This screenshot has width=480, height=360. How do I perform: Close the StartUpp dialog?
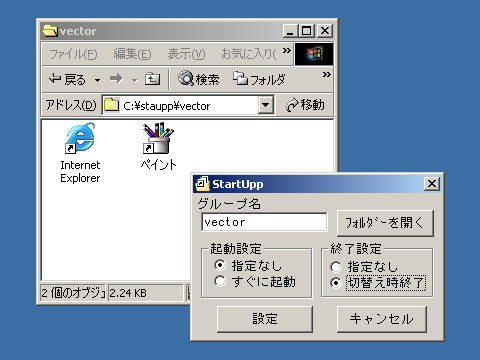coord(432,184)
